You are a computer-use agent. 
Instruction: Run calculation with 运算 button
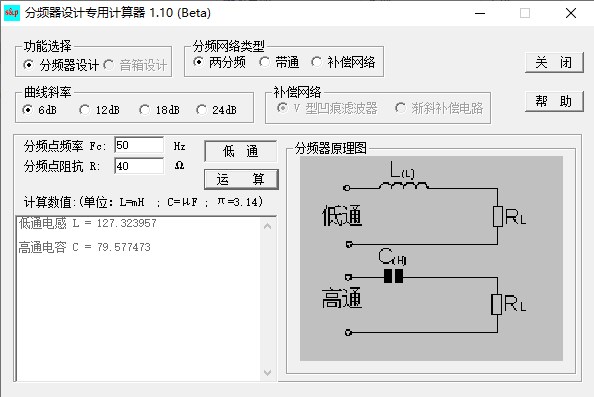click(241, 179)
